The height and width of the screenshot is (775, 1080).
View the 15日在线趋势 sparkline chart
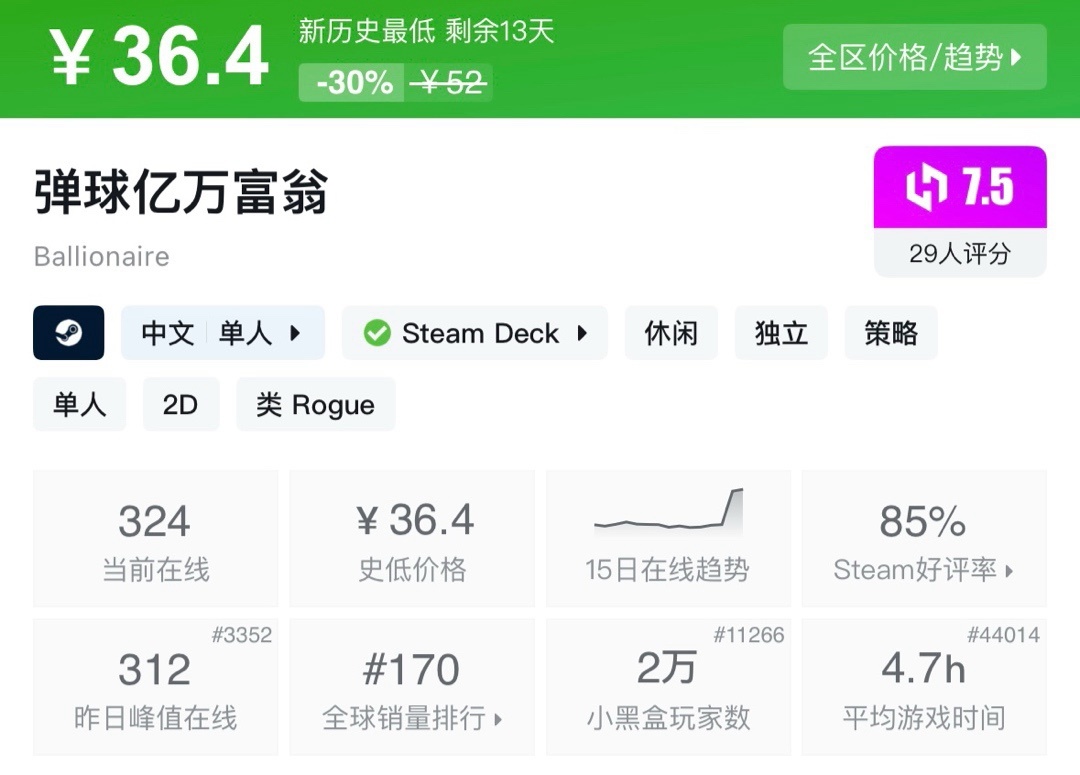[668, 512]
